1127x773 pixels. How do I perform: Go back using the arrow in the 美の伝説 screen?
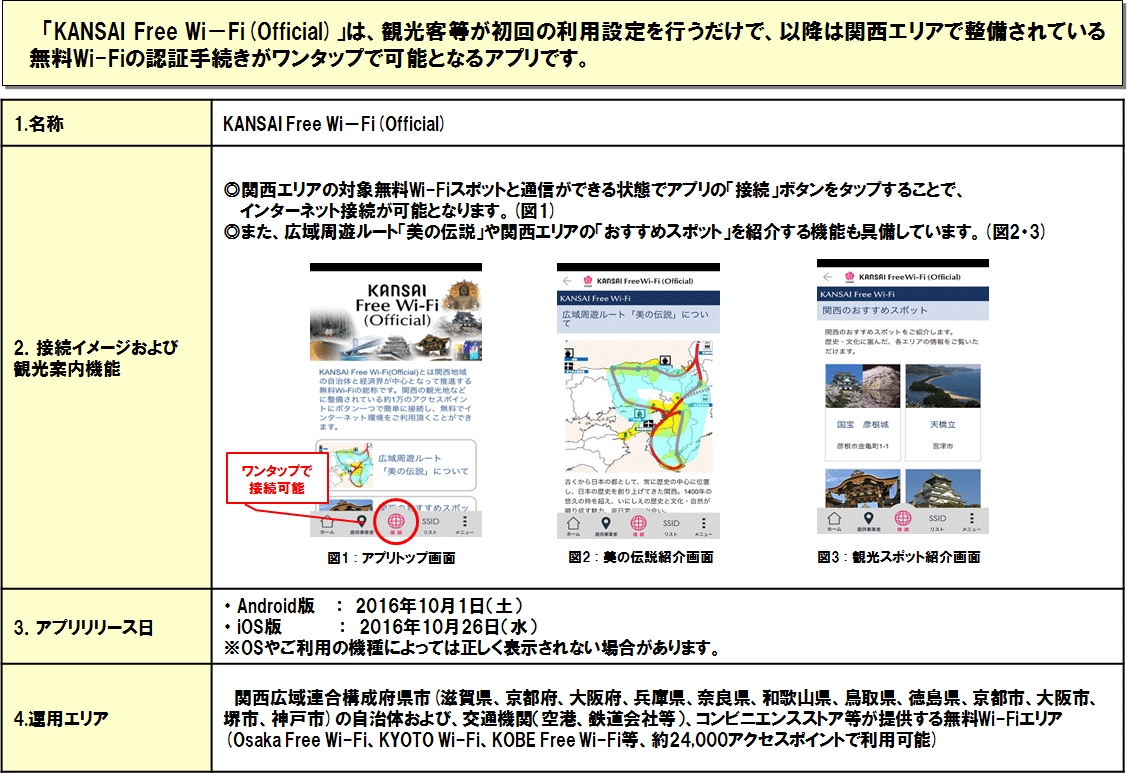[566, 280]
